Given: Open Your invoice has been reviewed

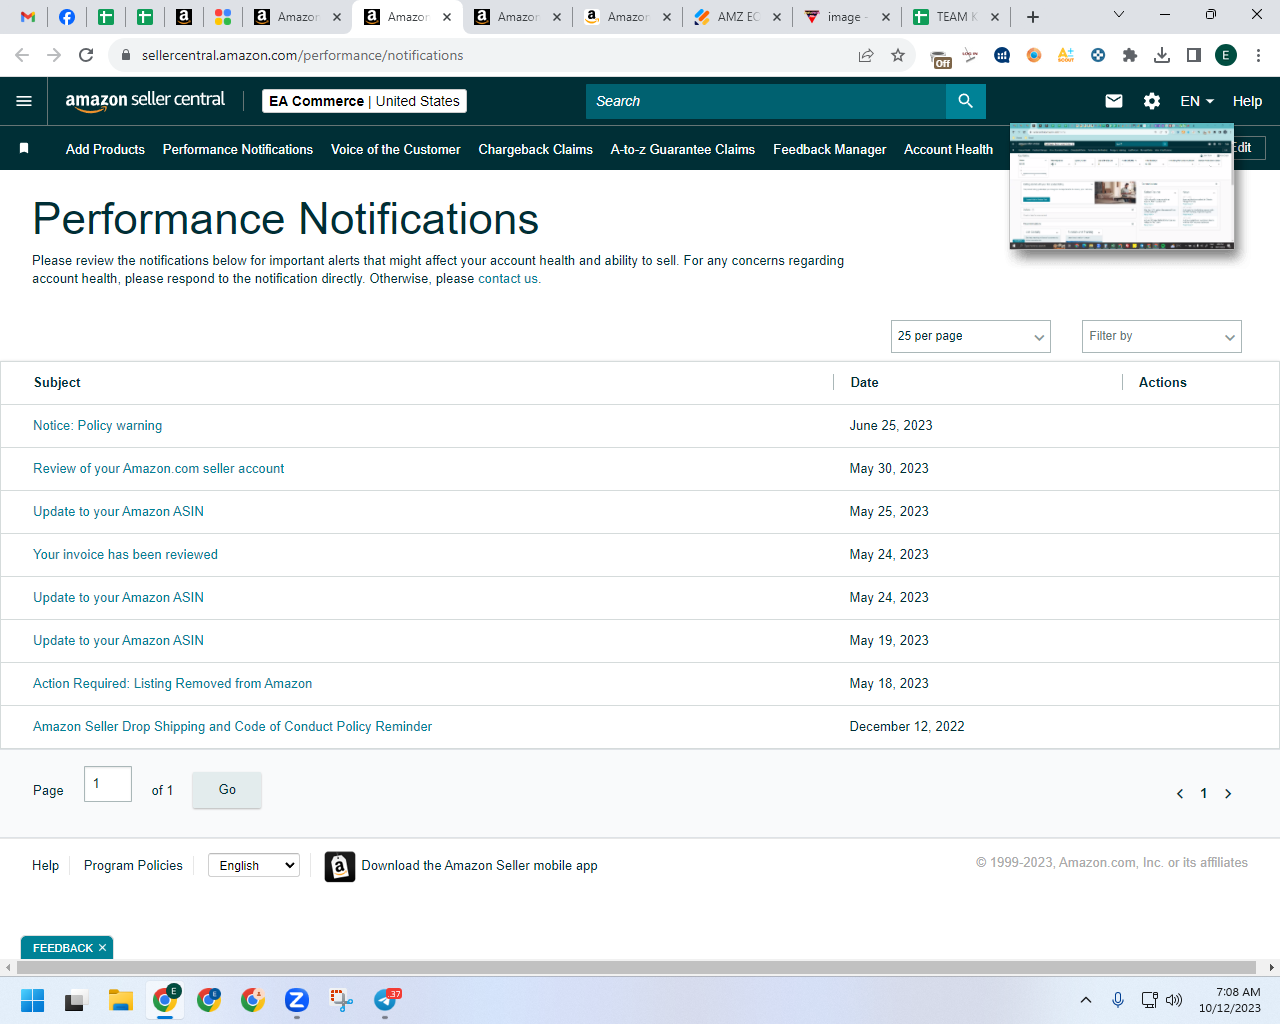Looking at the screenshot, I should click(125, 555).
